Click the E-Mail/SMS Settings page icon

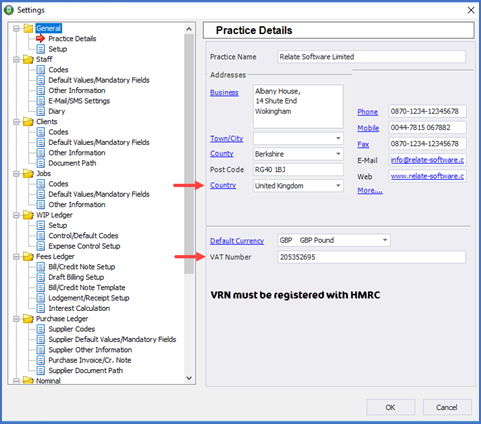(x=41, y=101)
